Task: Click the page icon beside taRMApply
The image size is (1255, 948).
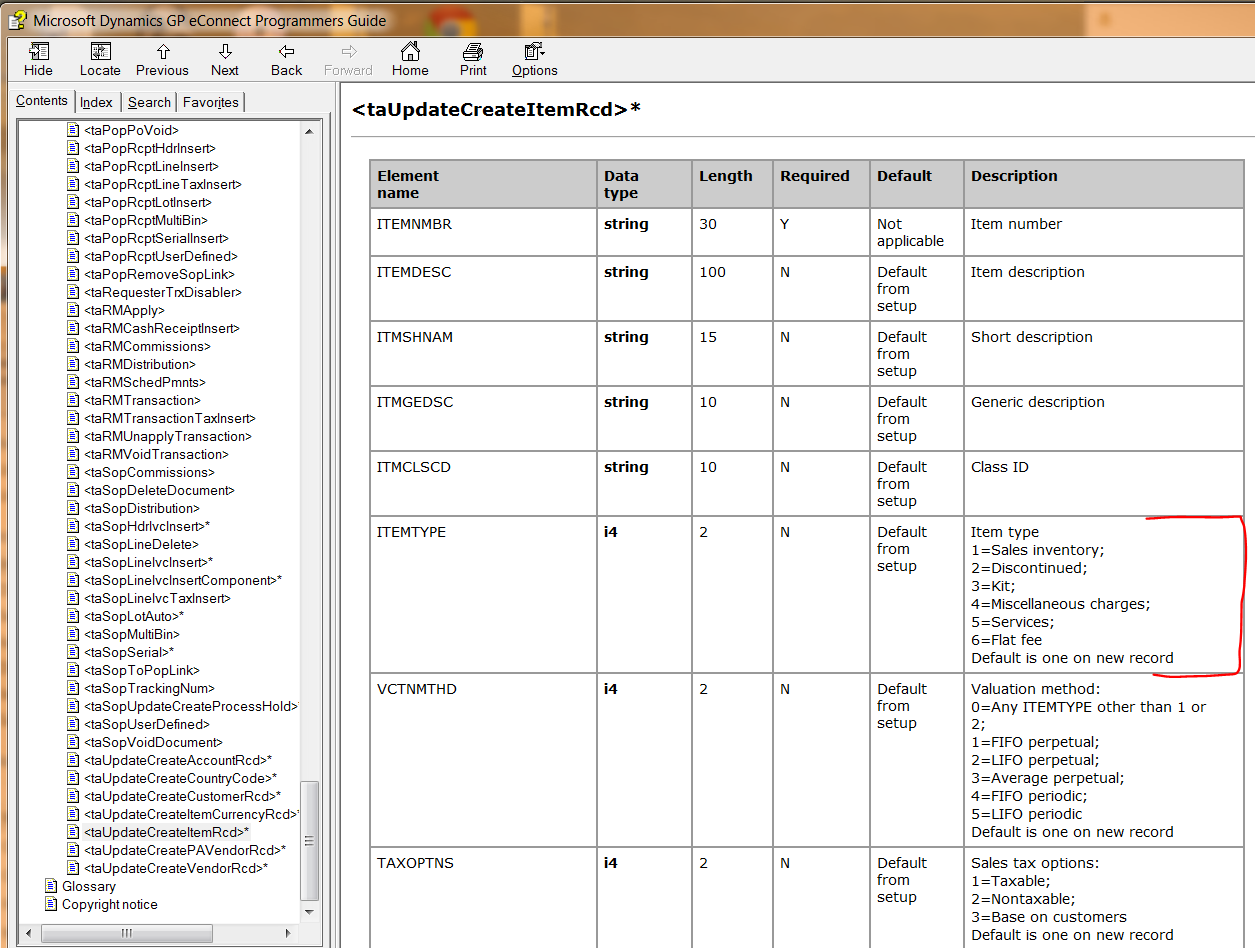Action: coord(72,310)
